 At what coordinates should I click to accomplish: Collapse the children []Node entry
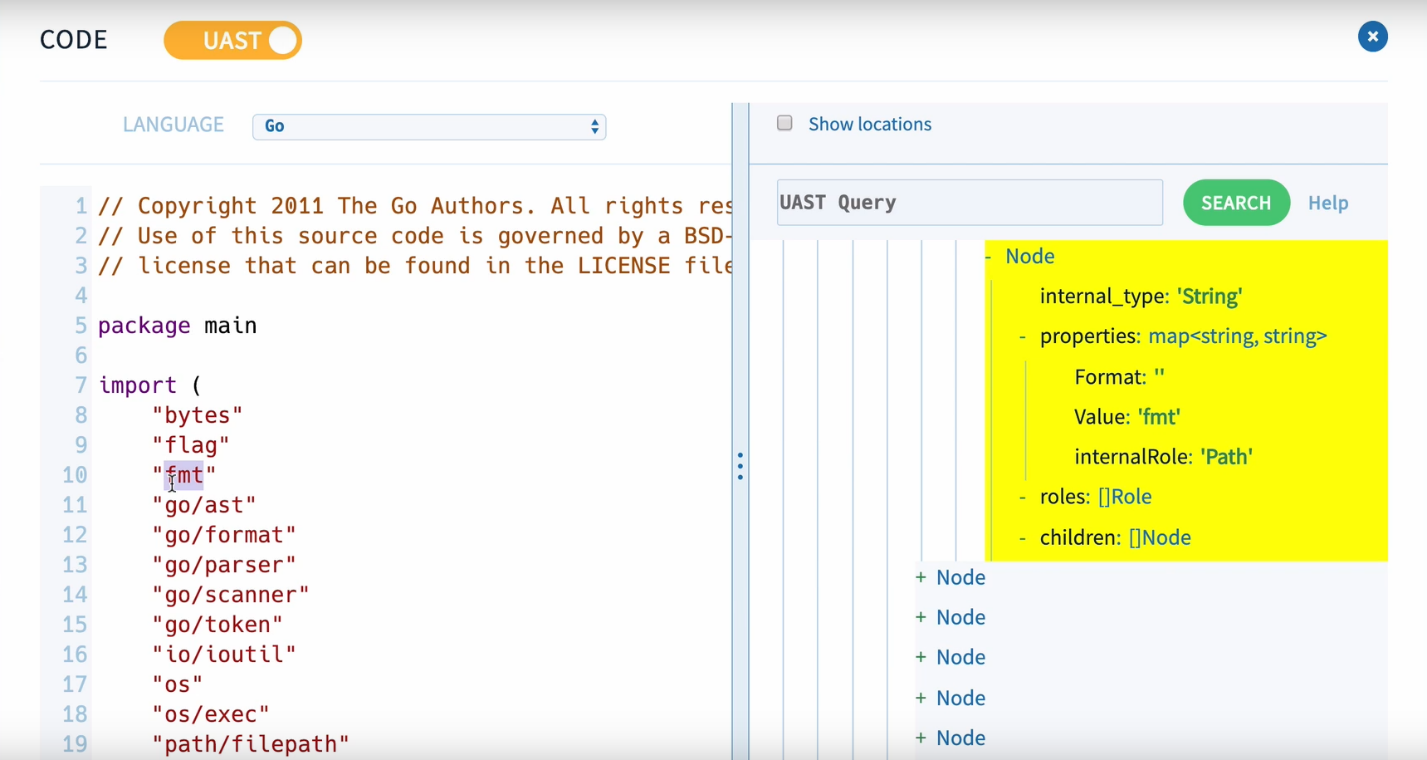[1023, 538]
